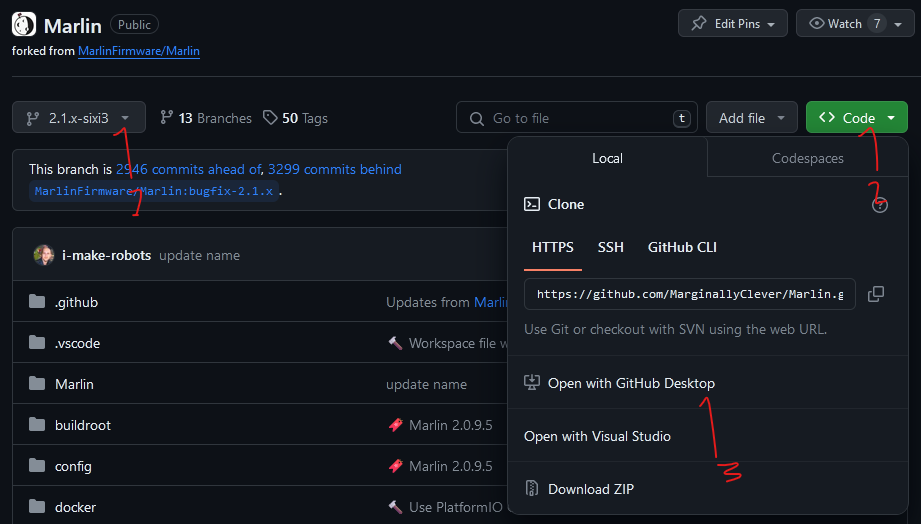Copy the HTTPS clone URL to clipboard

pos(876,294)
